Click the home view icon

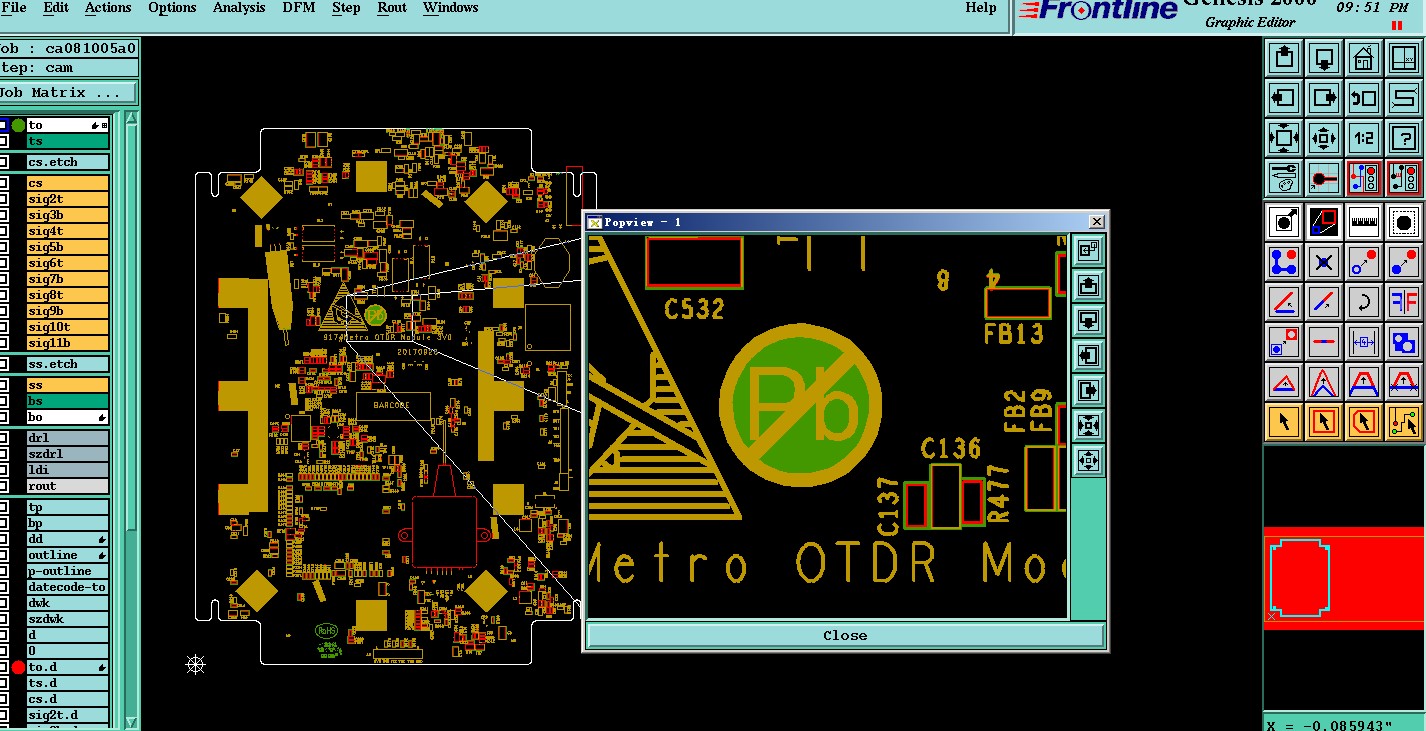point(1364,58)
